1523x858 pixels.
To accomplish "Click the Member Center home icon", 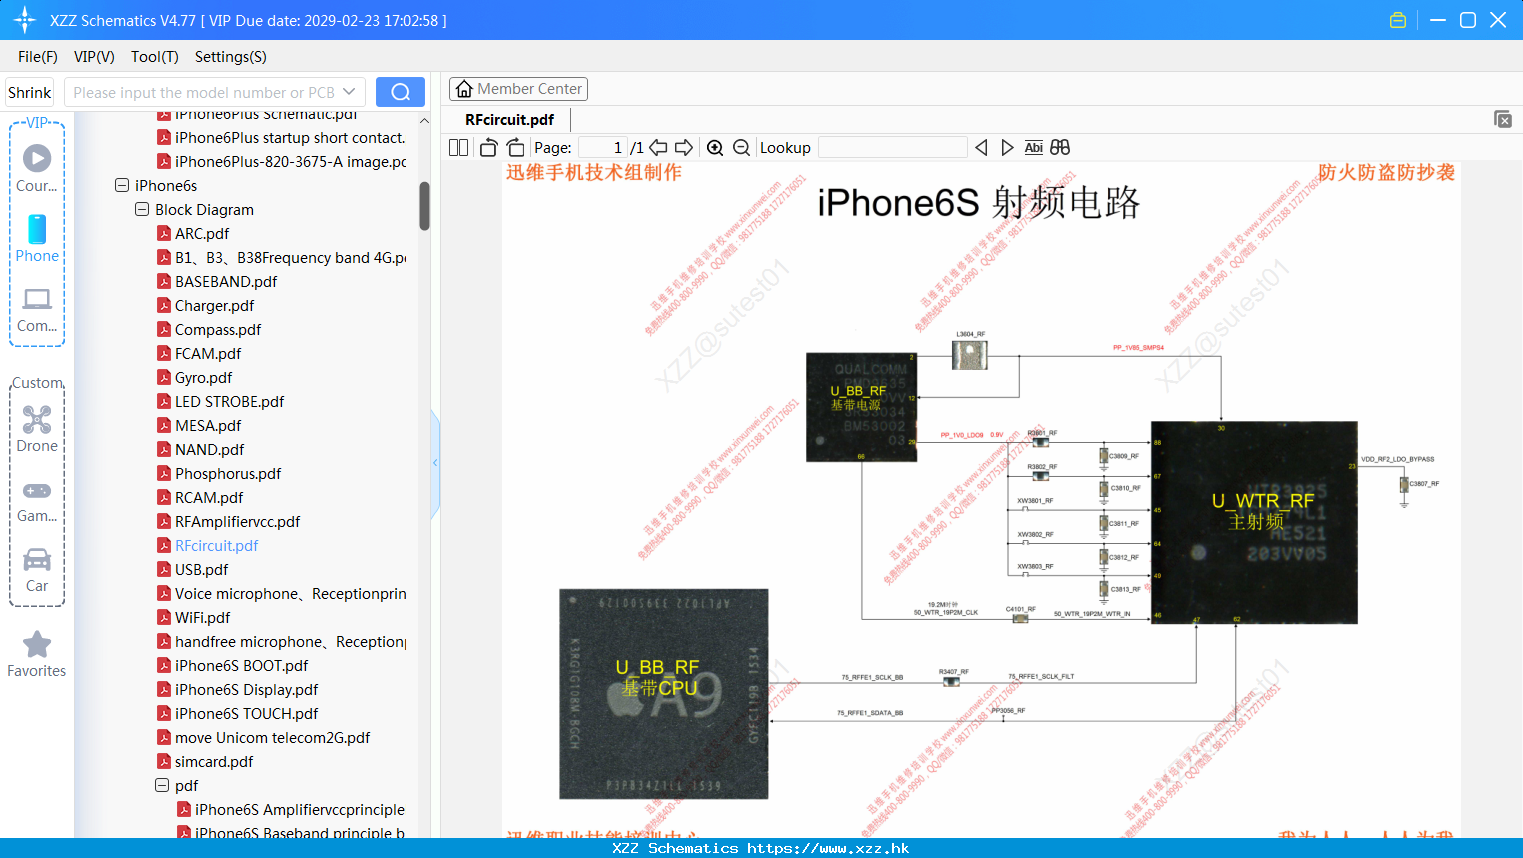I will [x=464, y=89].
